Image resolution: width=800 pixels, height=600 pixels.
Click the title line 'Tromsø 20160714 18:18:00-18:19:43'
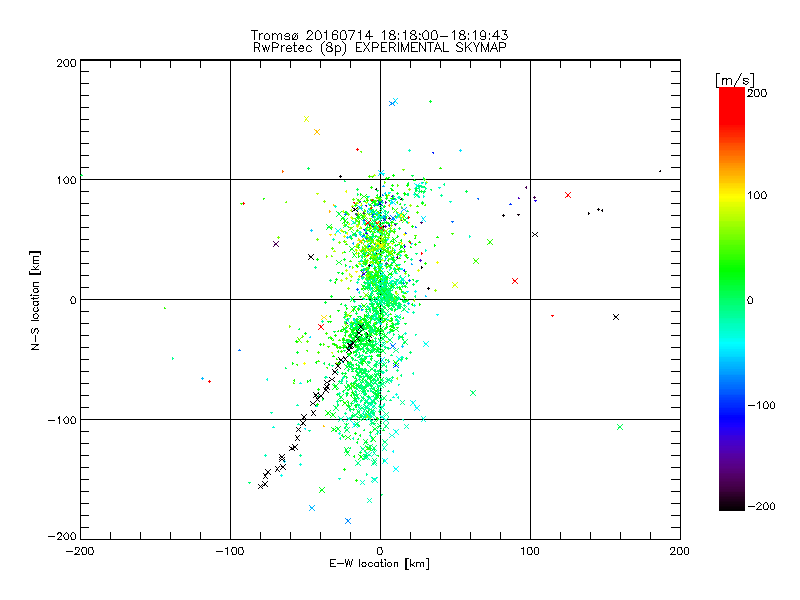(379, 35)
